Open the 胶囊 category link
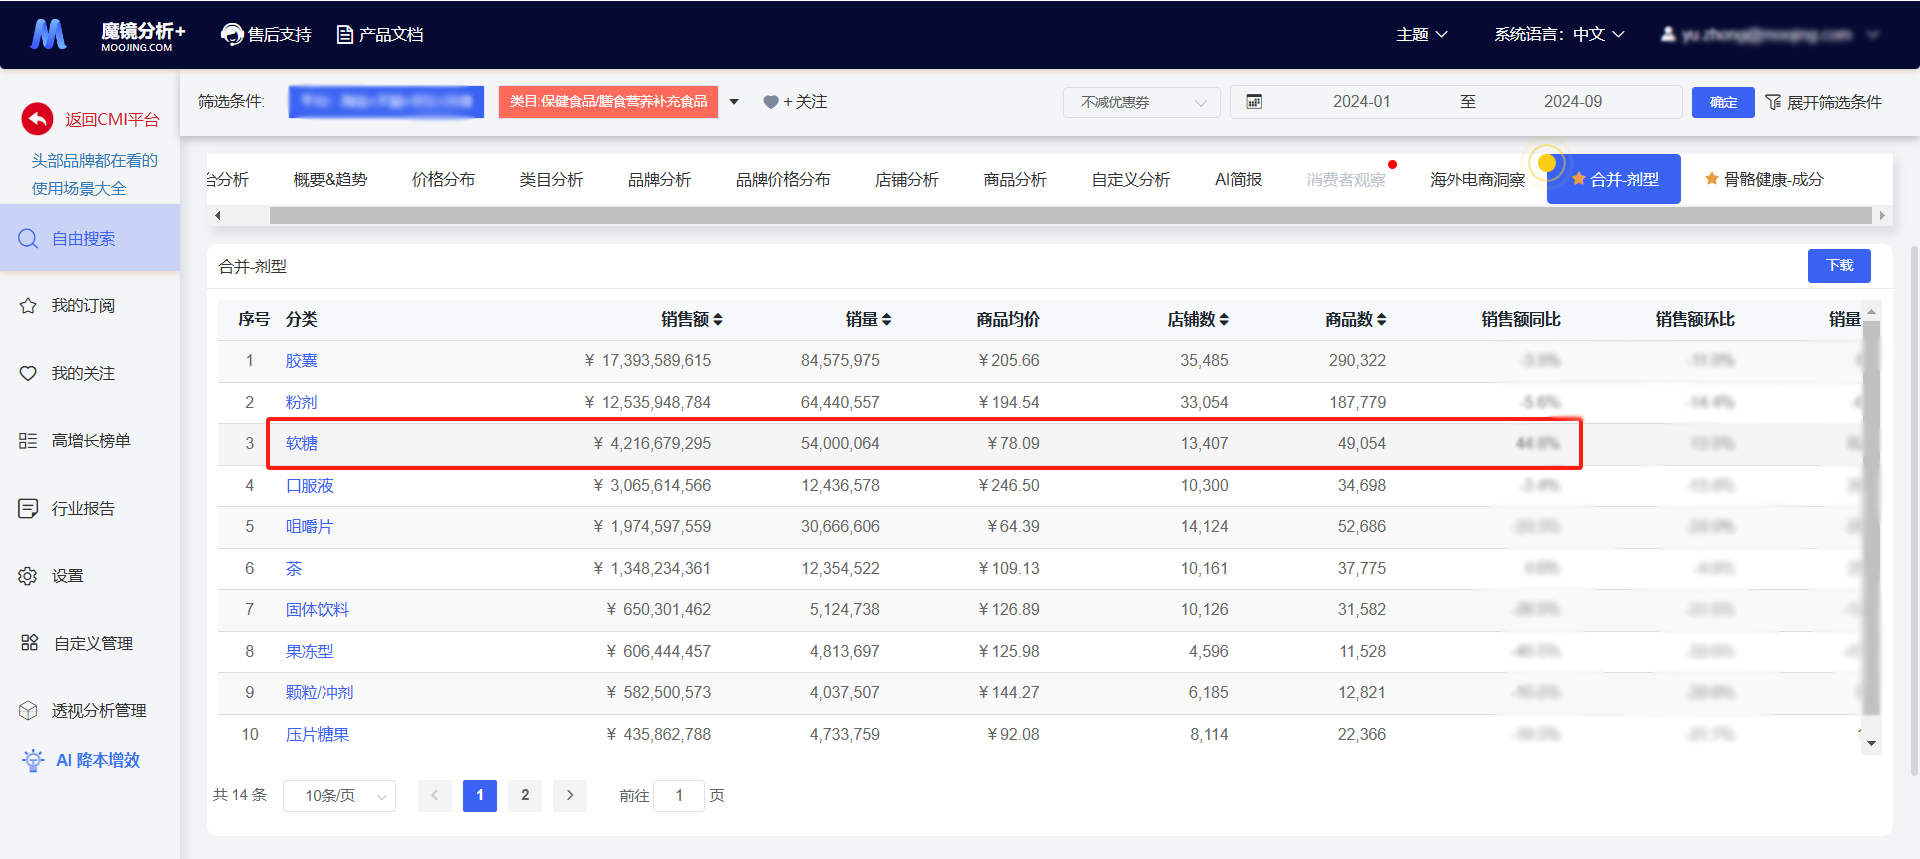This screenshot has width=1920, height=859. (301, 361)
